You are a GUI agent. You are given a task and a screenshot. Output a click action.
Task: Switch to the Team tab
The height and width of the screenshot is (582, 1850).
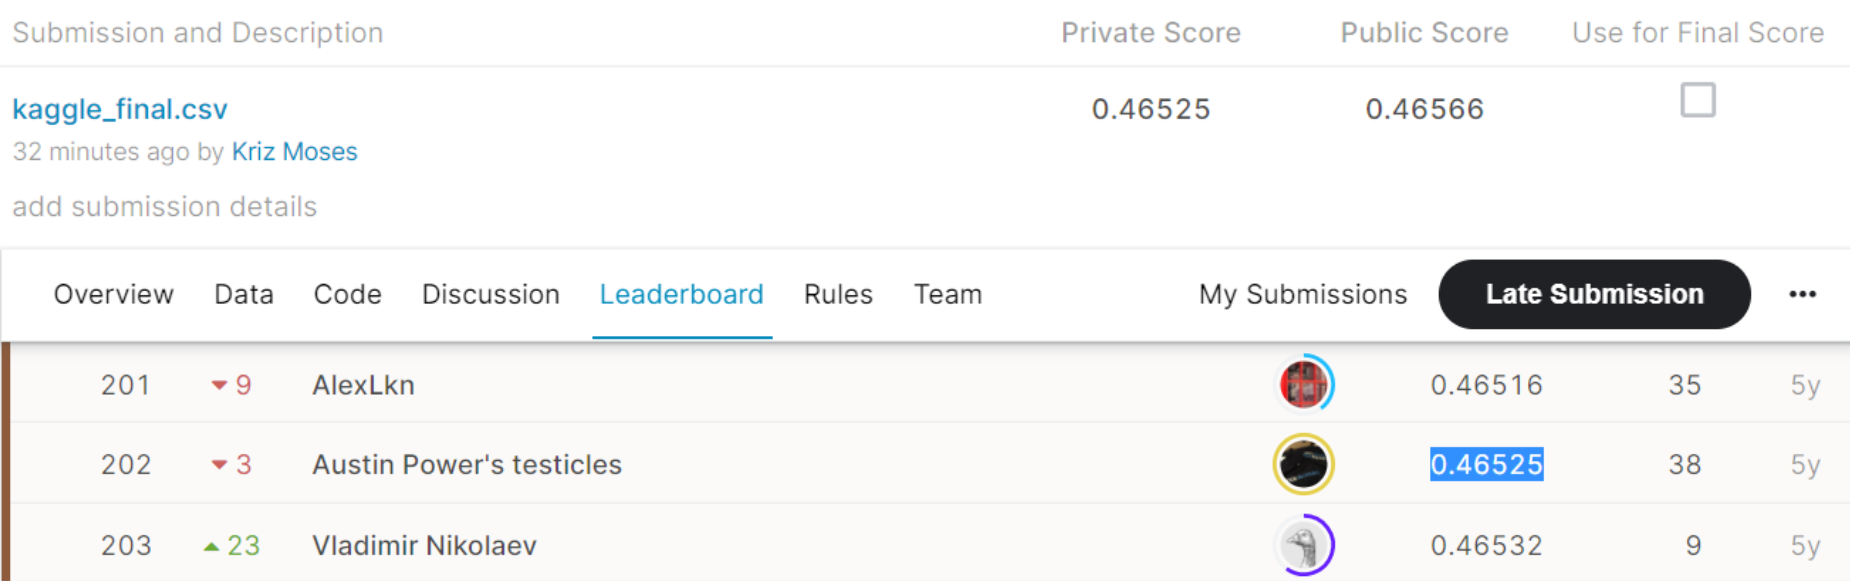tap(947, 294)
